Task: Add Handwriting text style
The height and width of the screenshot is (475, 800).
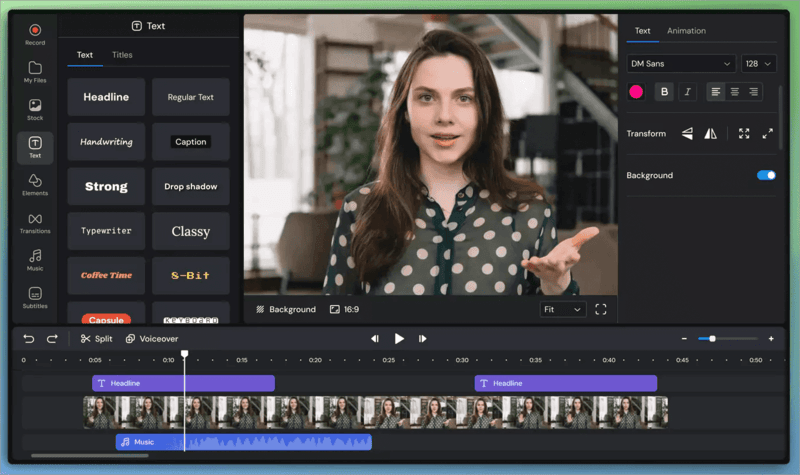Action: coord(106,142)
